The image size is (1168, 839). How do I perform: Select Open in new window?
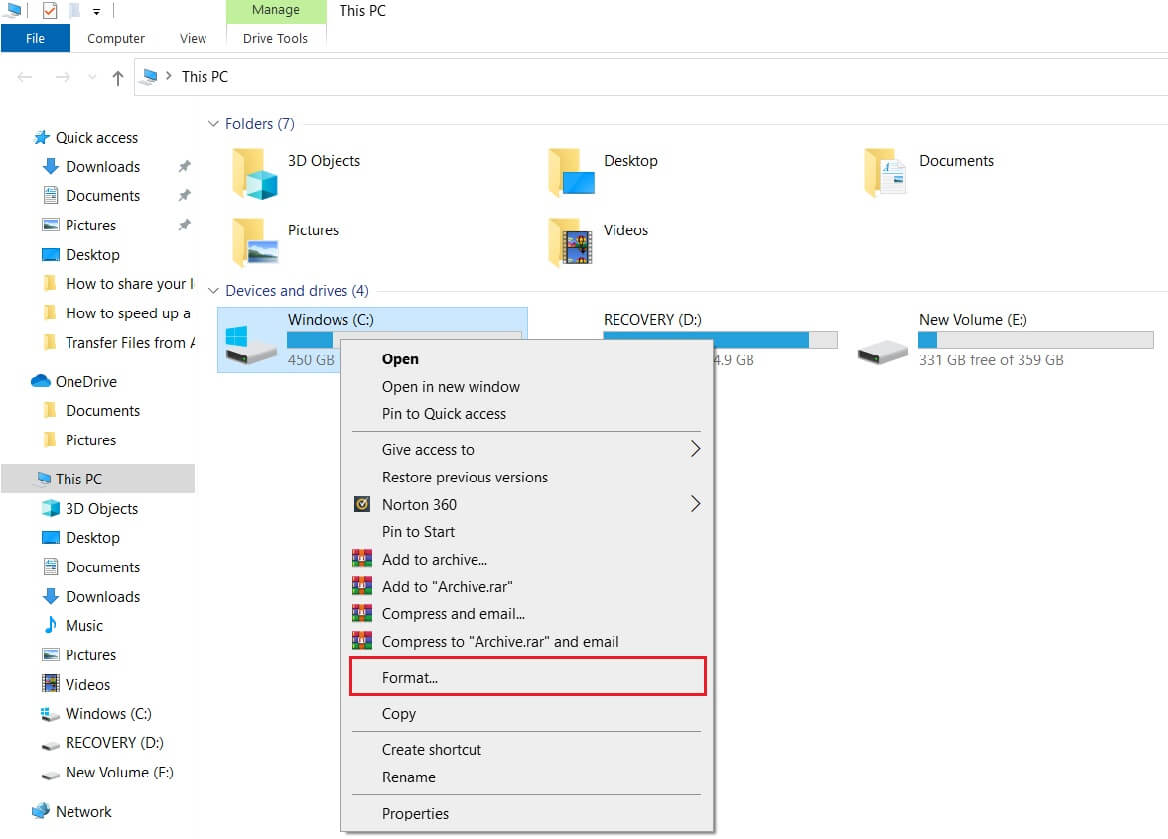click(527, 387)
